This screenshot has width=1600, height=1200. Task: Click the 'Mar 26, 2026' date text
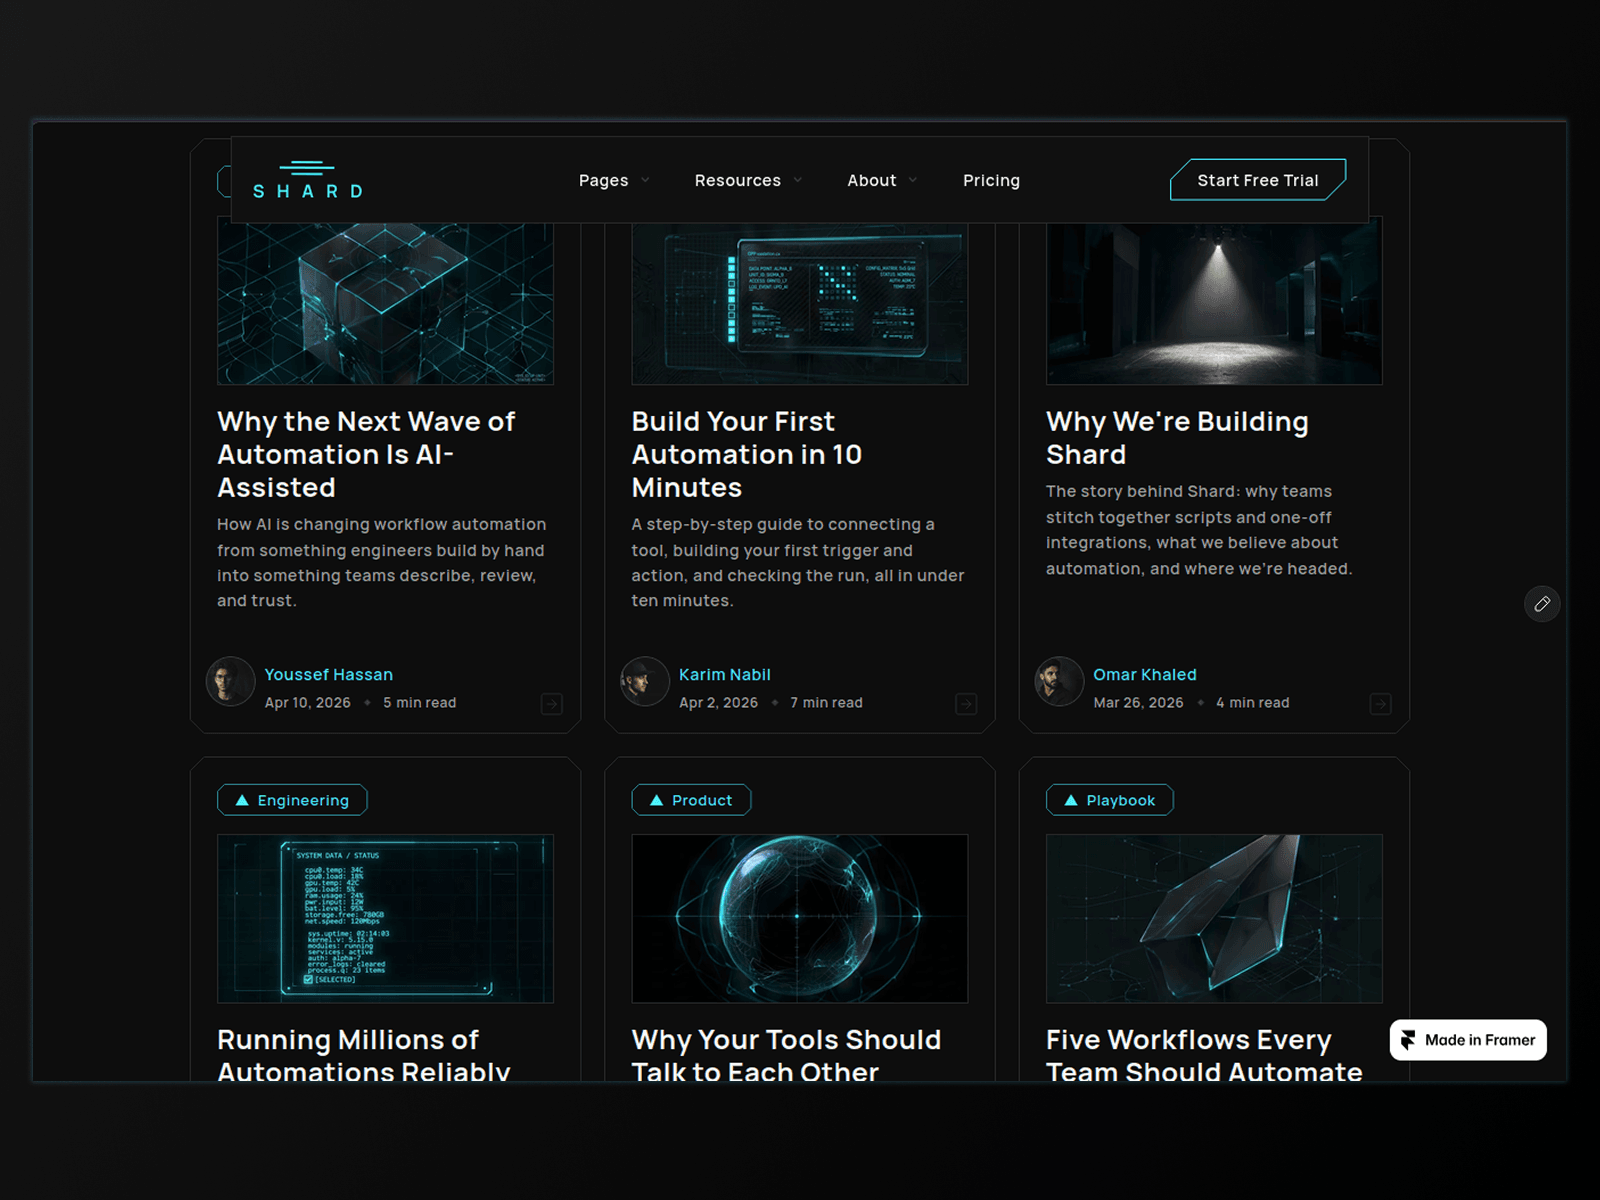point(1138,703)
